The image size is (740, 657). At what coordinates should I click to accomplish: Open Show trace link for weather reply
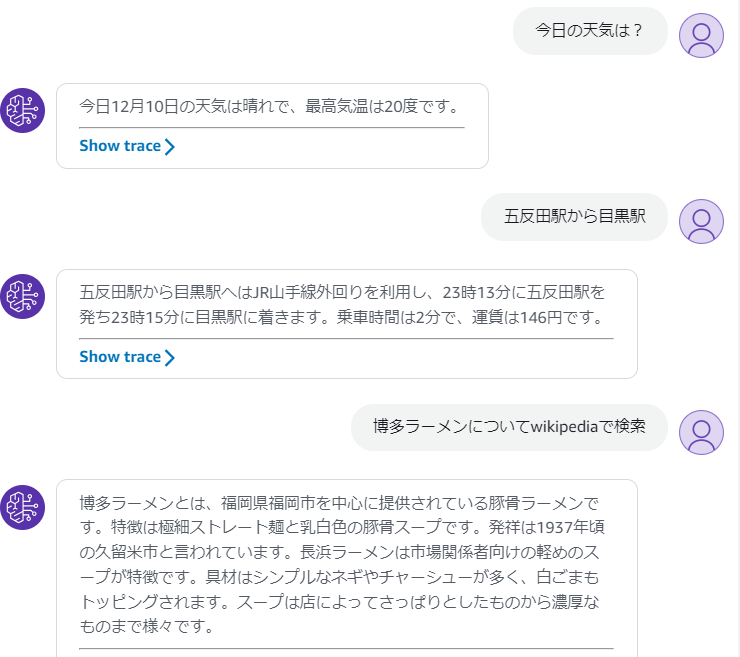120,146
